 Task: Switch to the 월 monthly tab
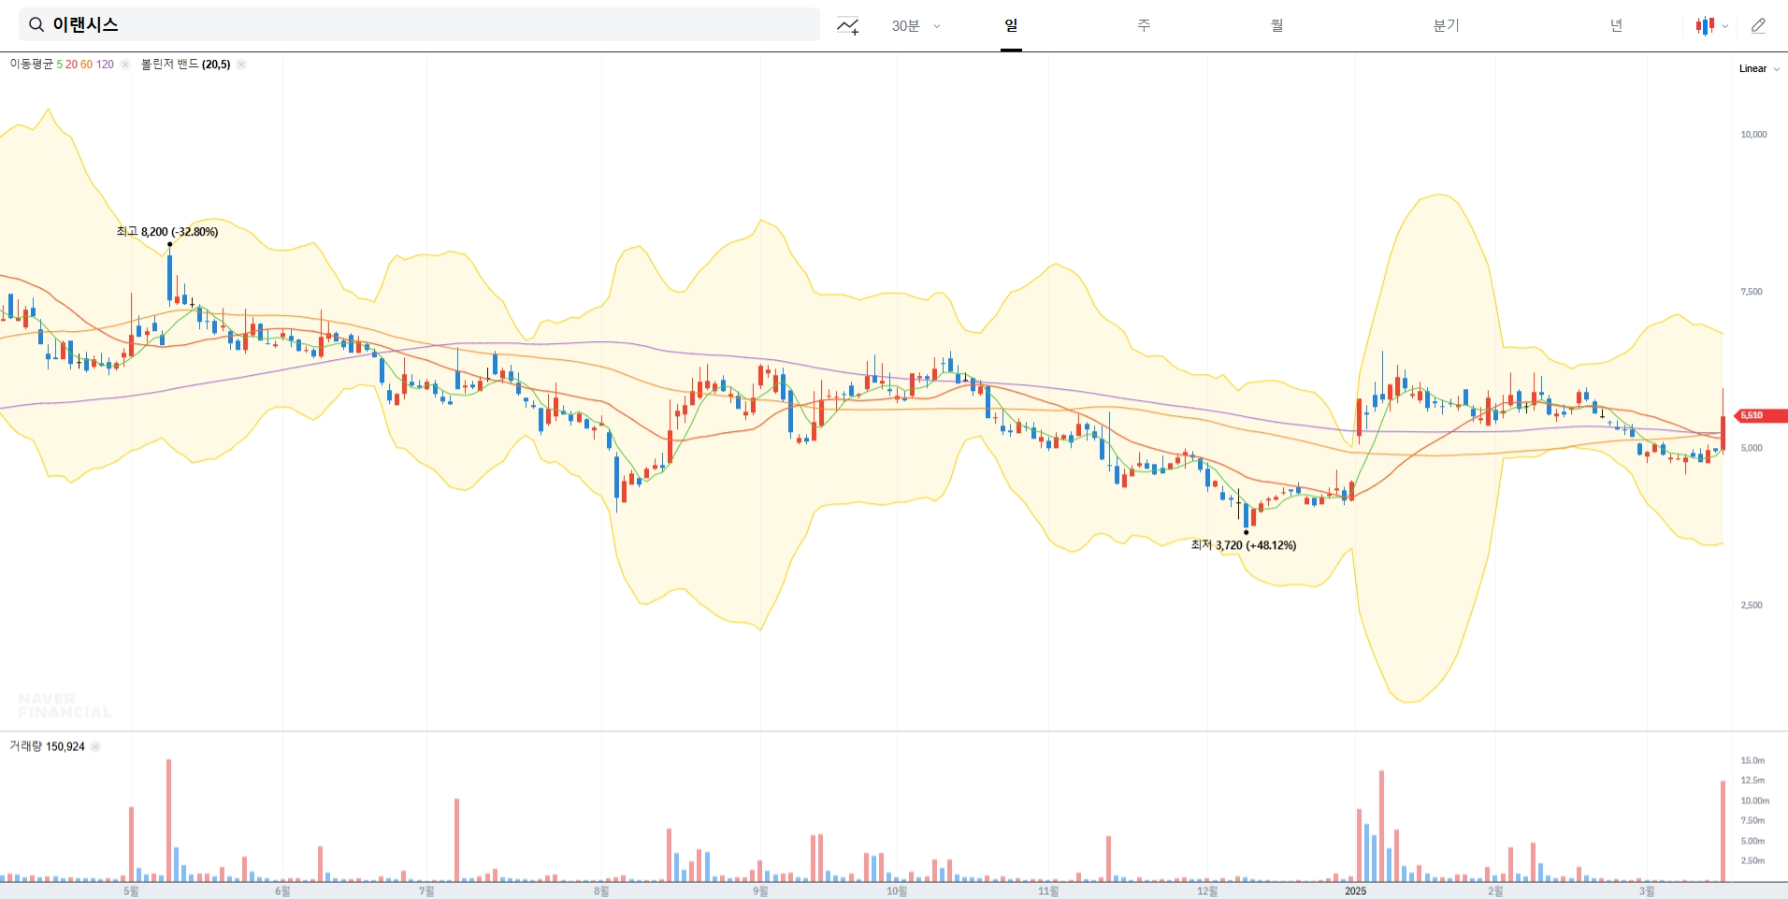tap(1277, 26)
